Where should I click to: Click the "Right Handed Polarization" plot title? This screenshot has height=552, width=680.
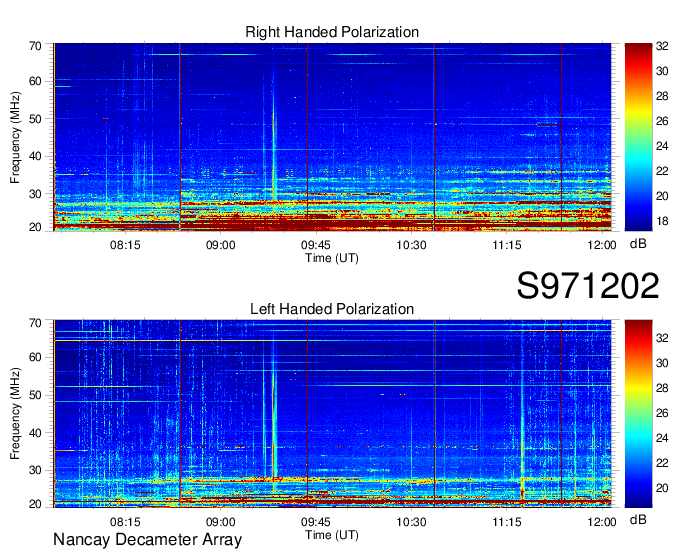[332, 32]
